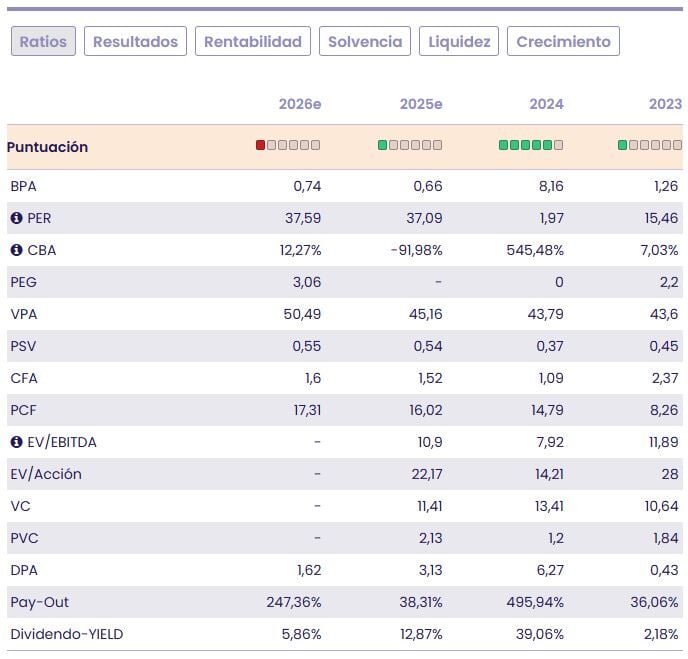This screenshot has width=688, height=659.
Task: Show the Liquidez tab
Action: coord(459,41)
